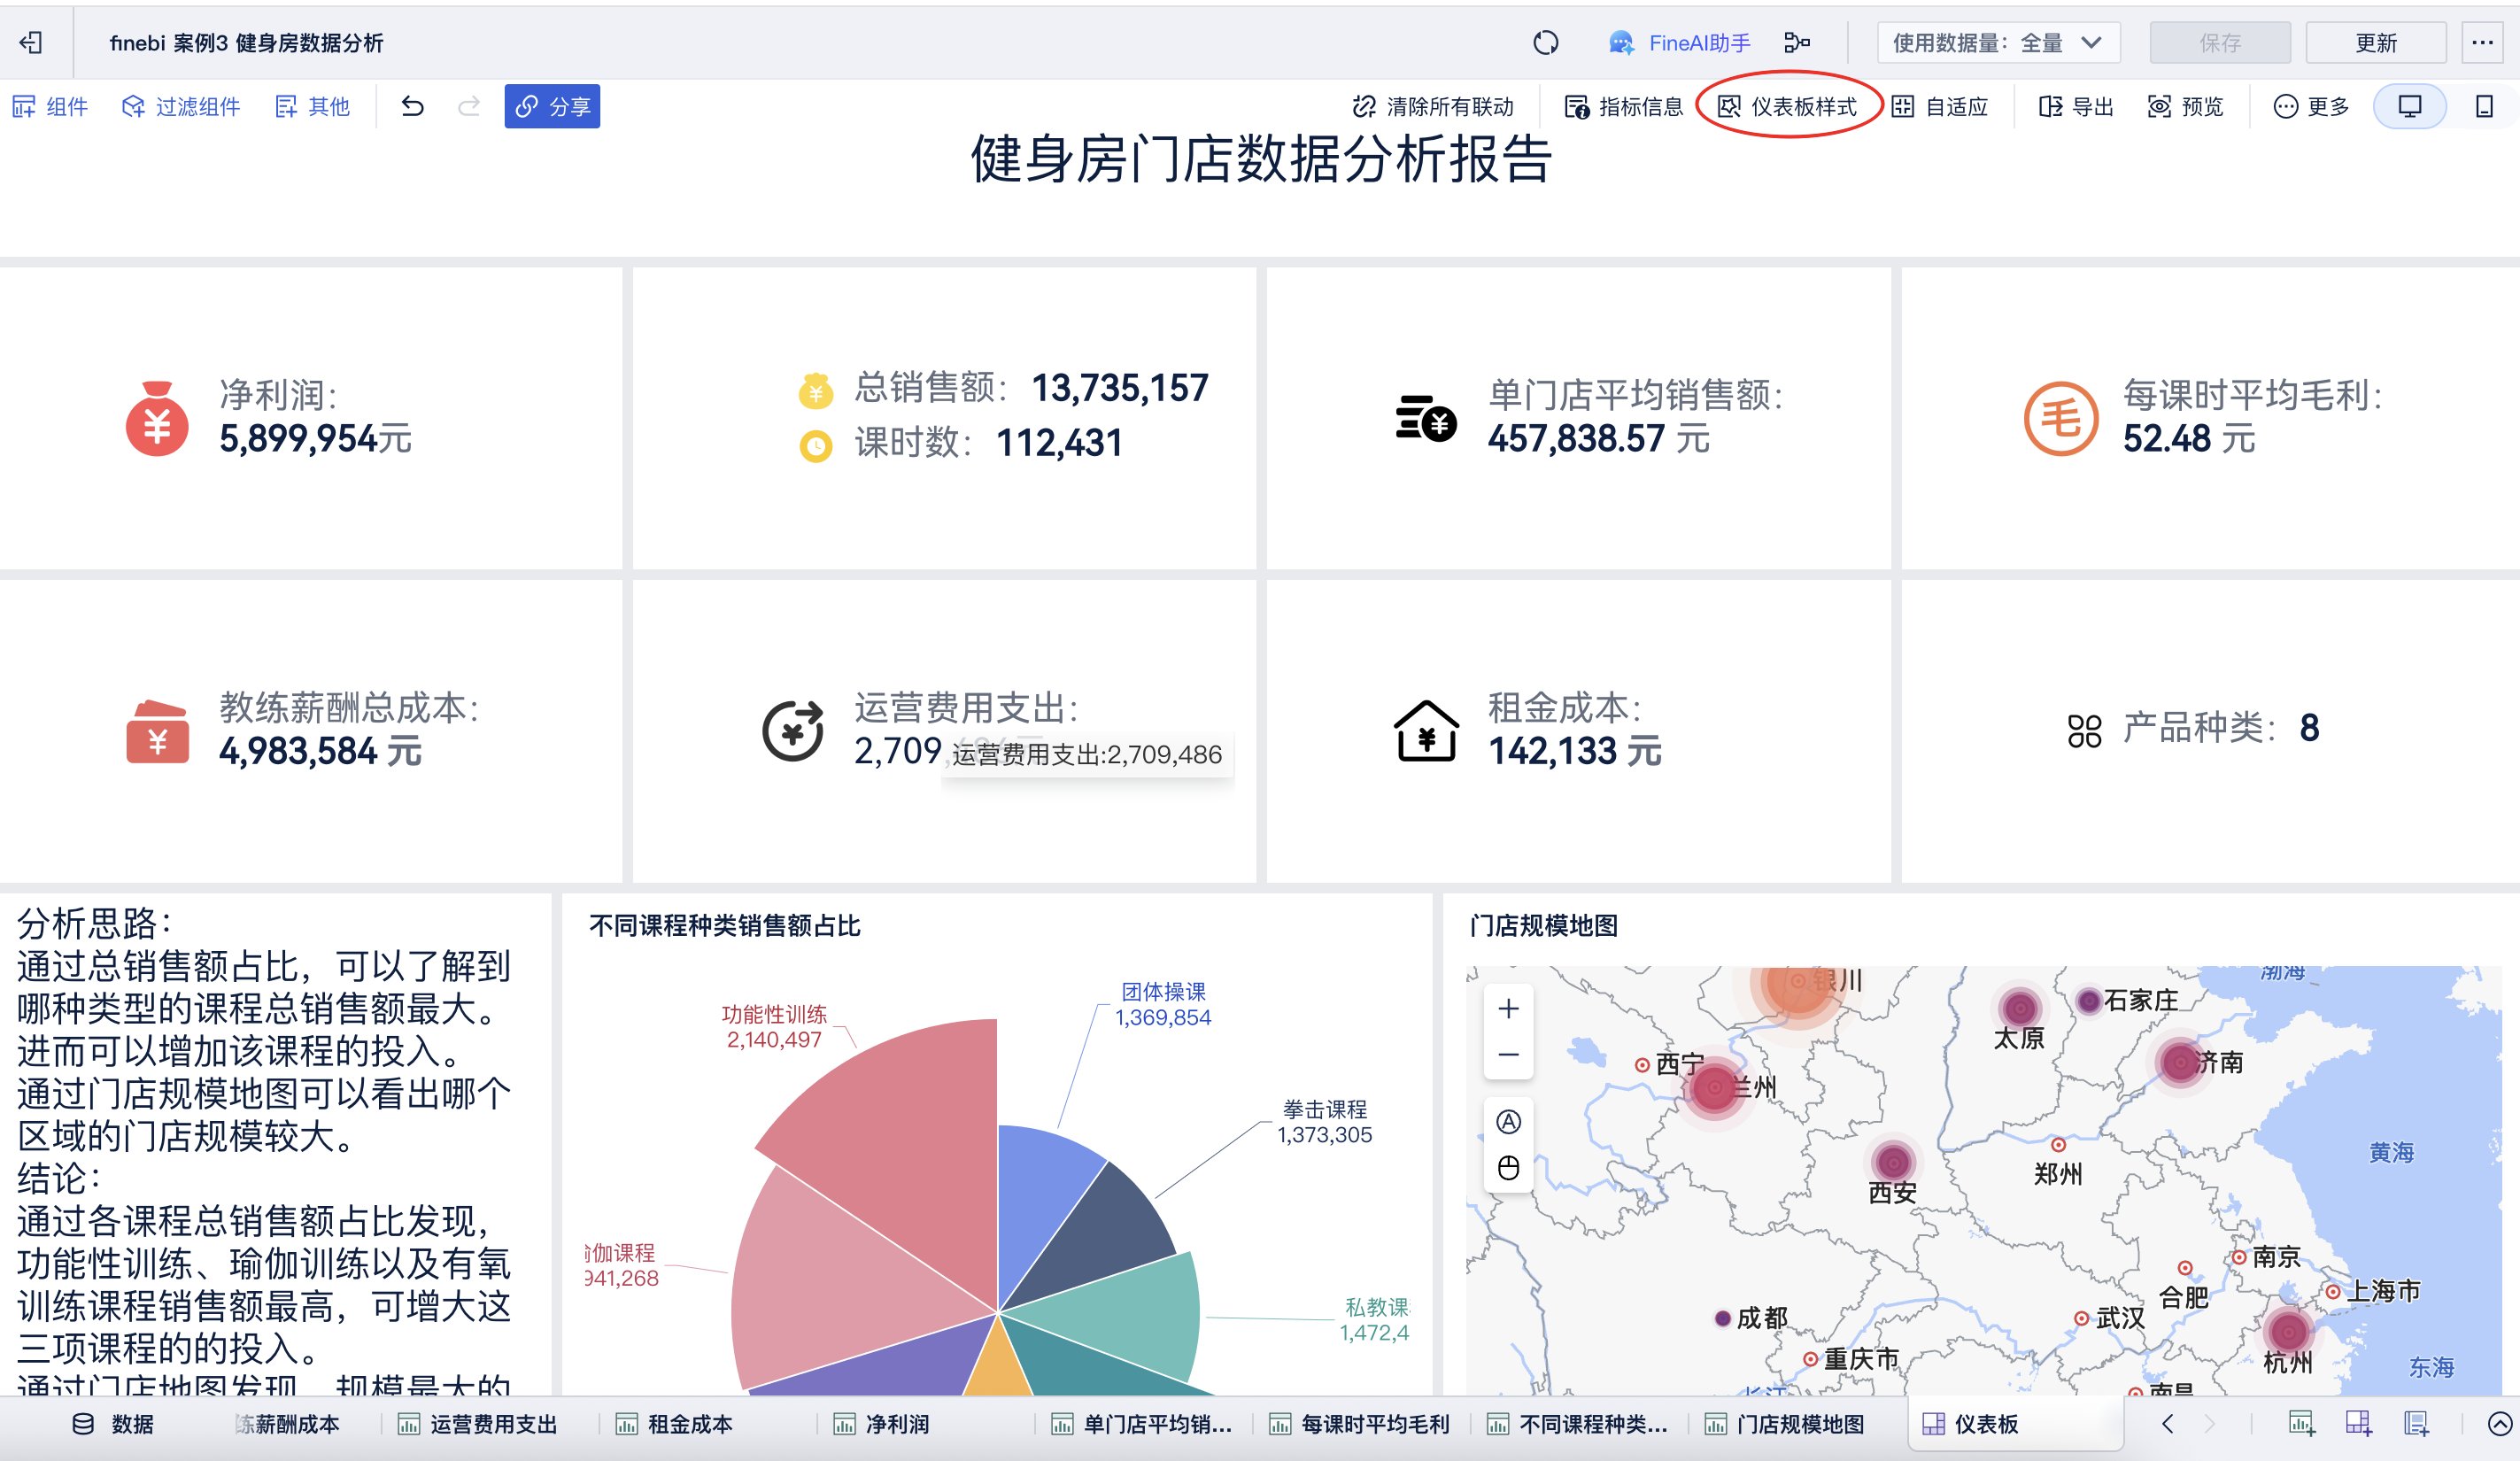Switch to desktop layout view toggle
The height and width of the screenshot is (1461, 2520).
2409,106
